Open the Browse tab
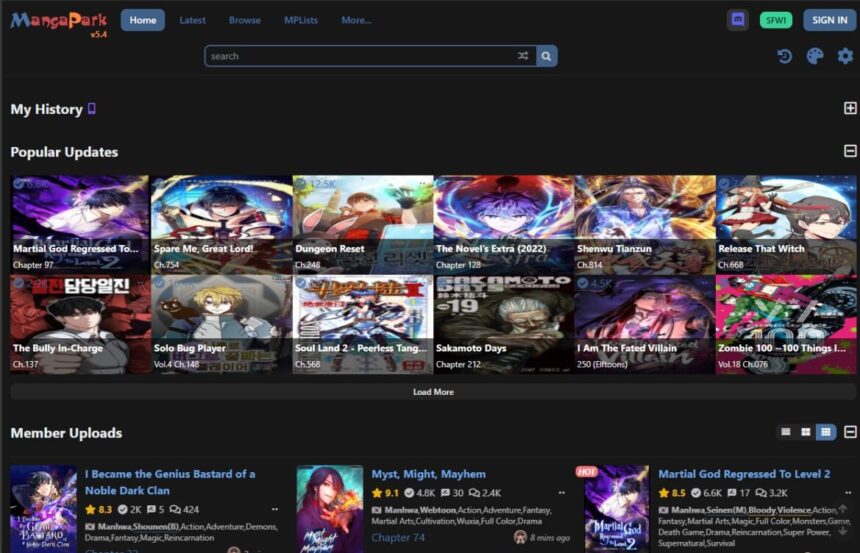 pos(245,20)
